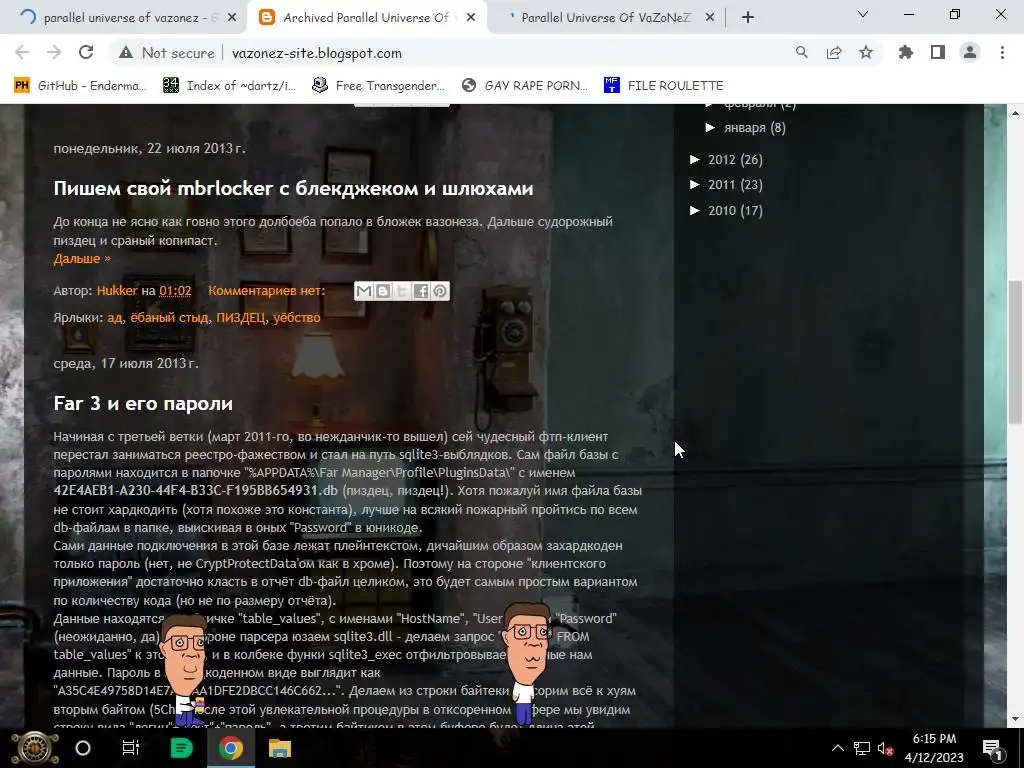
Task: Close the Archived Parallel Universe tab
Action: pyautogui.click(x=471, y=18)
